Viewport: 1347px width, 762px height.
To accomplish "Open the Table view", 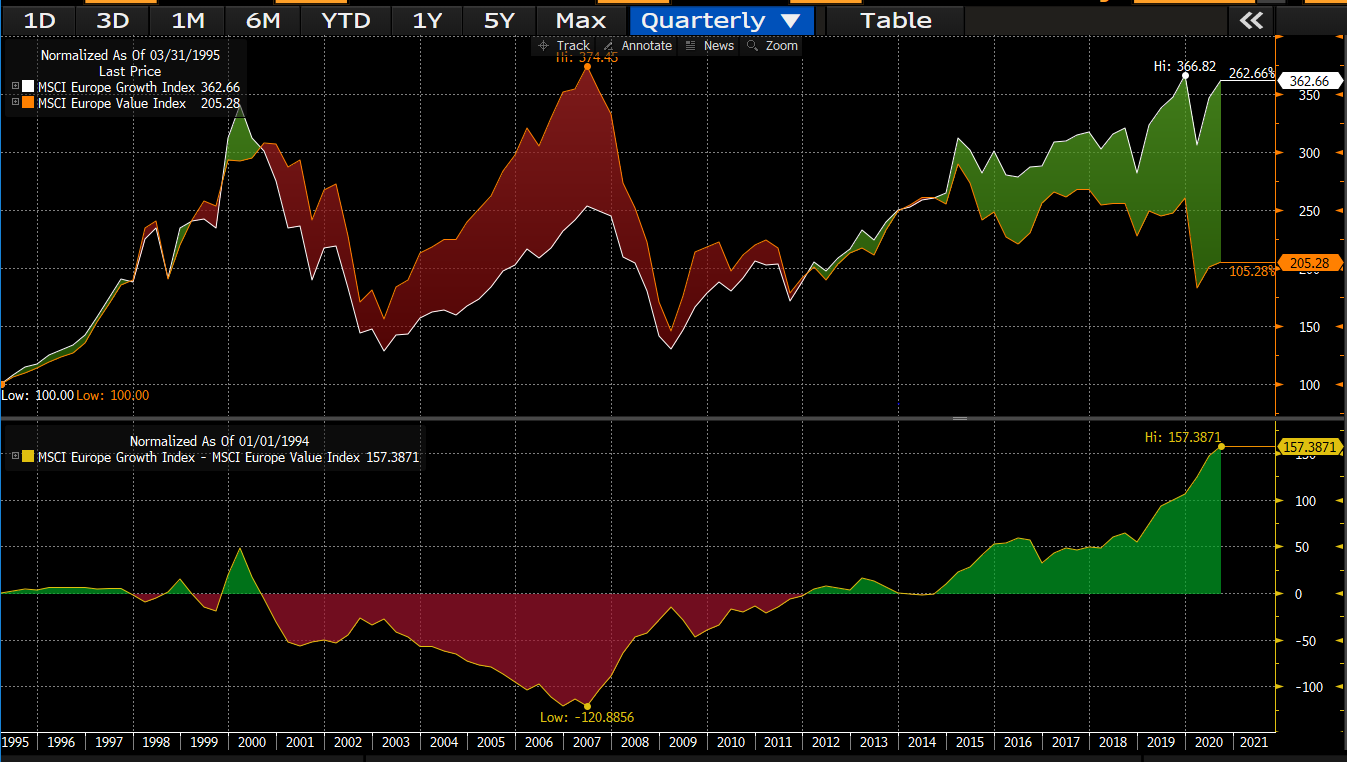I will pos(896,20).
